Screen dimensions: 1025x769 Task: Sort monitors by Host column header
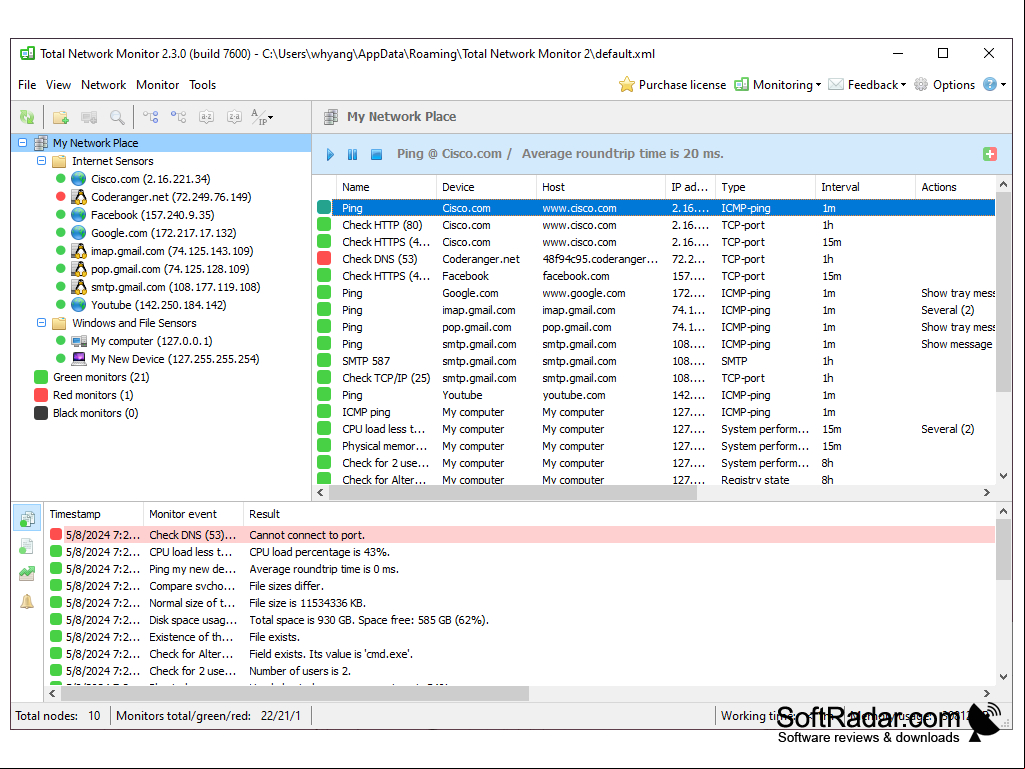click(x=601, y=187)
